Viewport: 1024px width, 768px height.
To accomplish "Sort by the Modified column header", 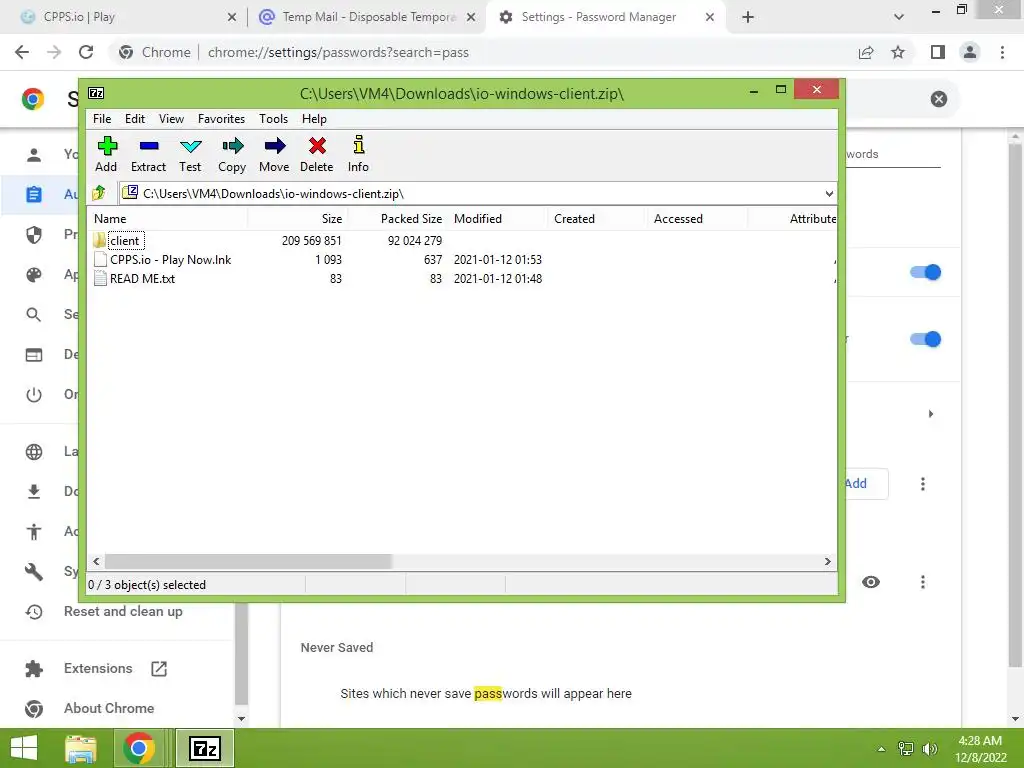I will tap(497, 219).
